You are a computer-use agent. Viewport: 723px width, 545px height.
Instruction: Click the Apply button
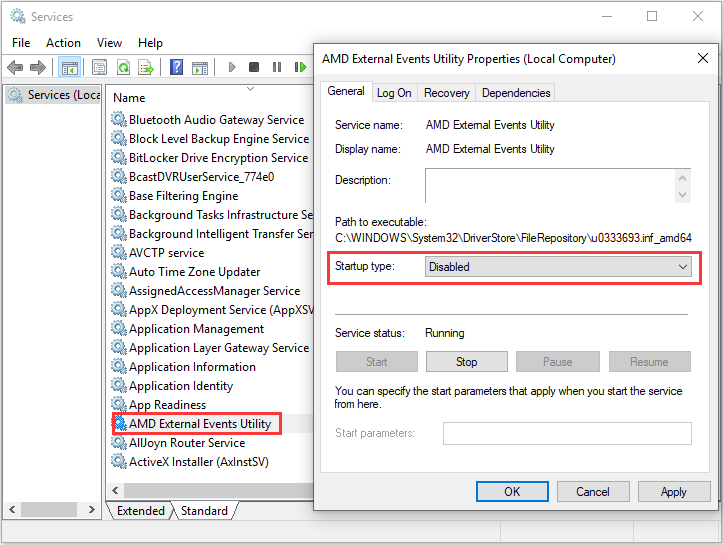tap(674, 492)
